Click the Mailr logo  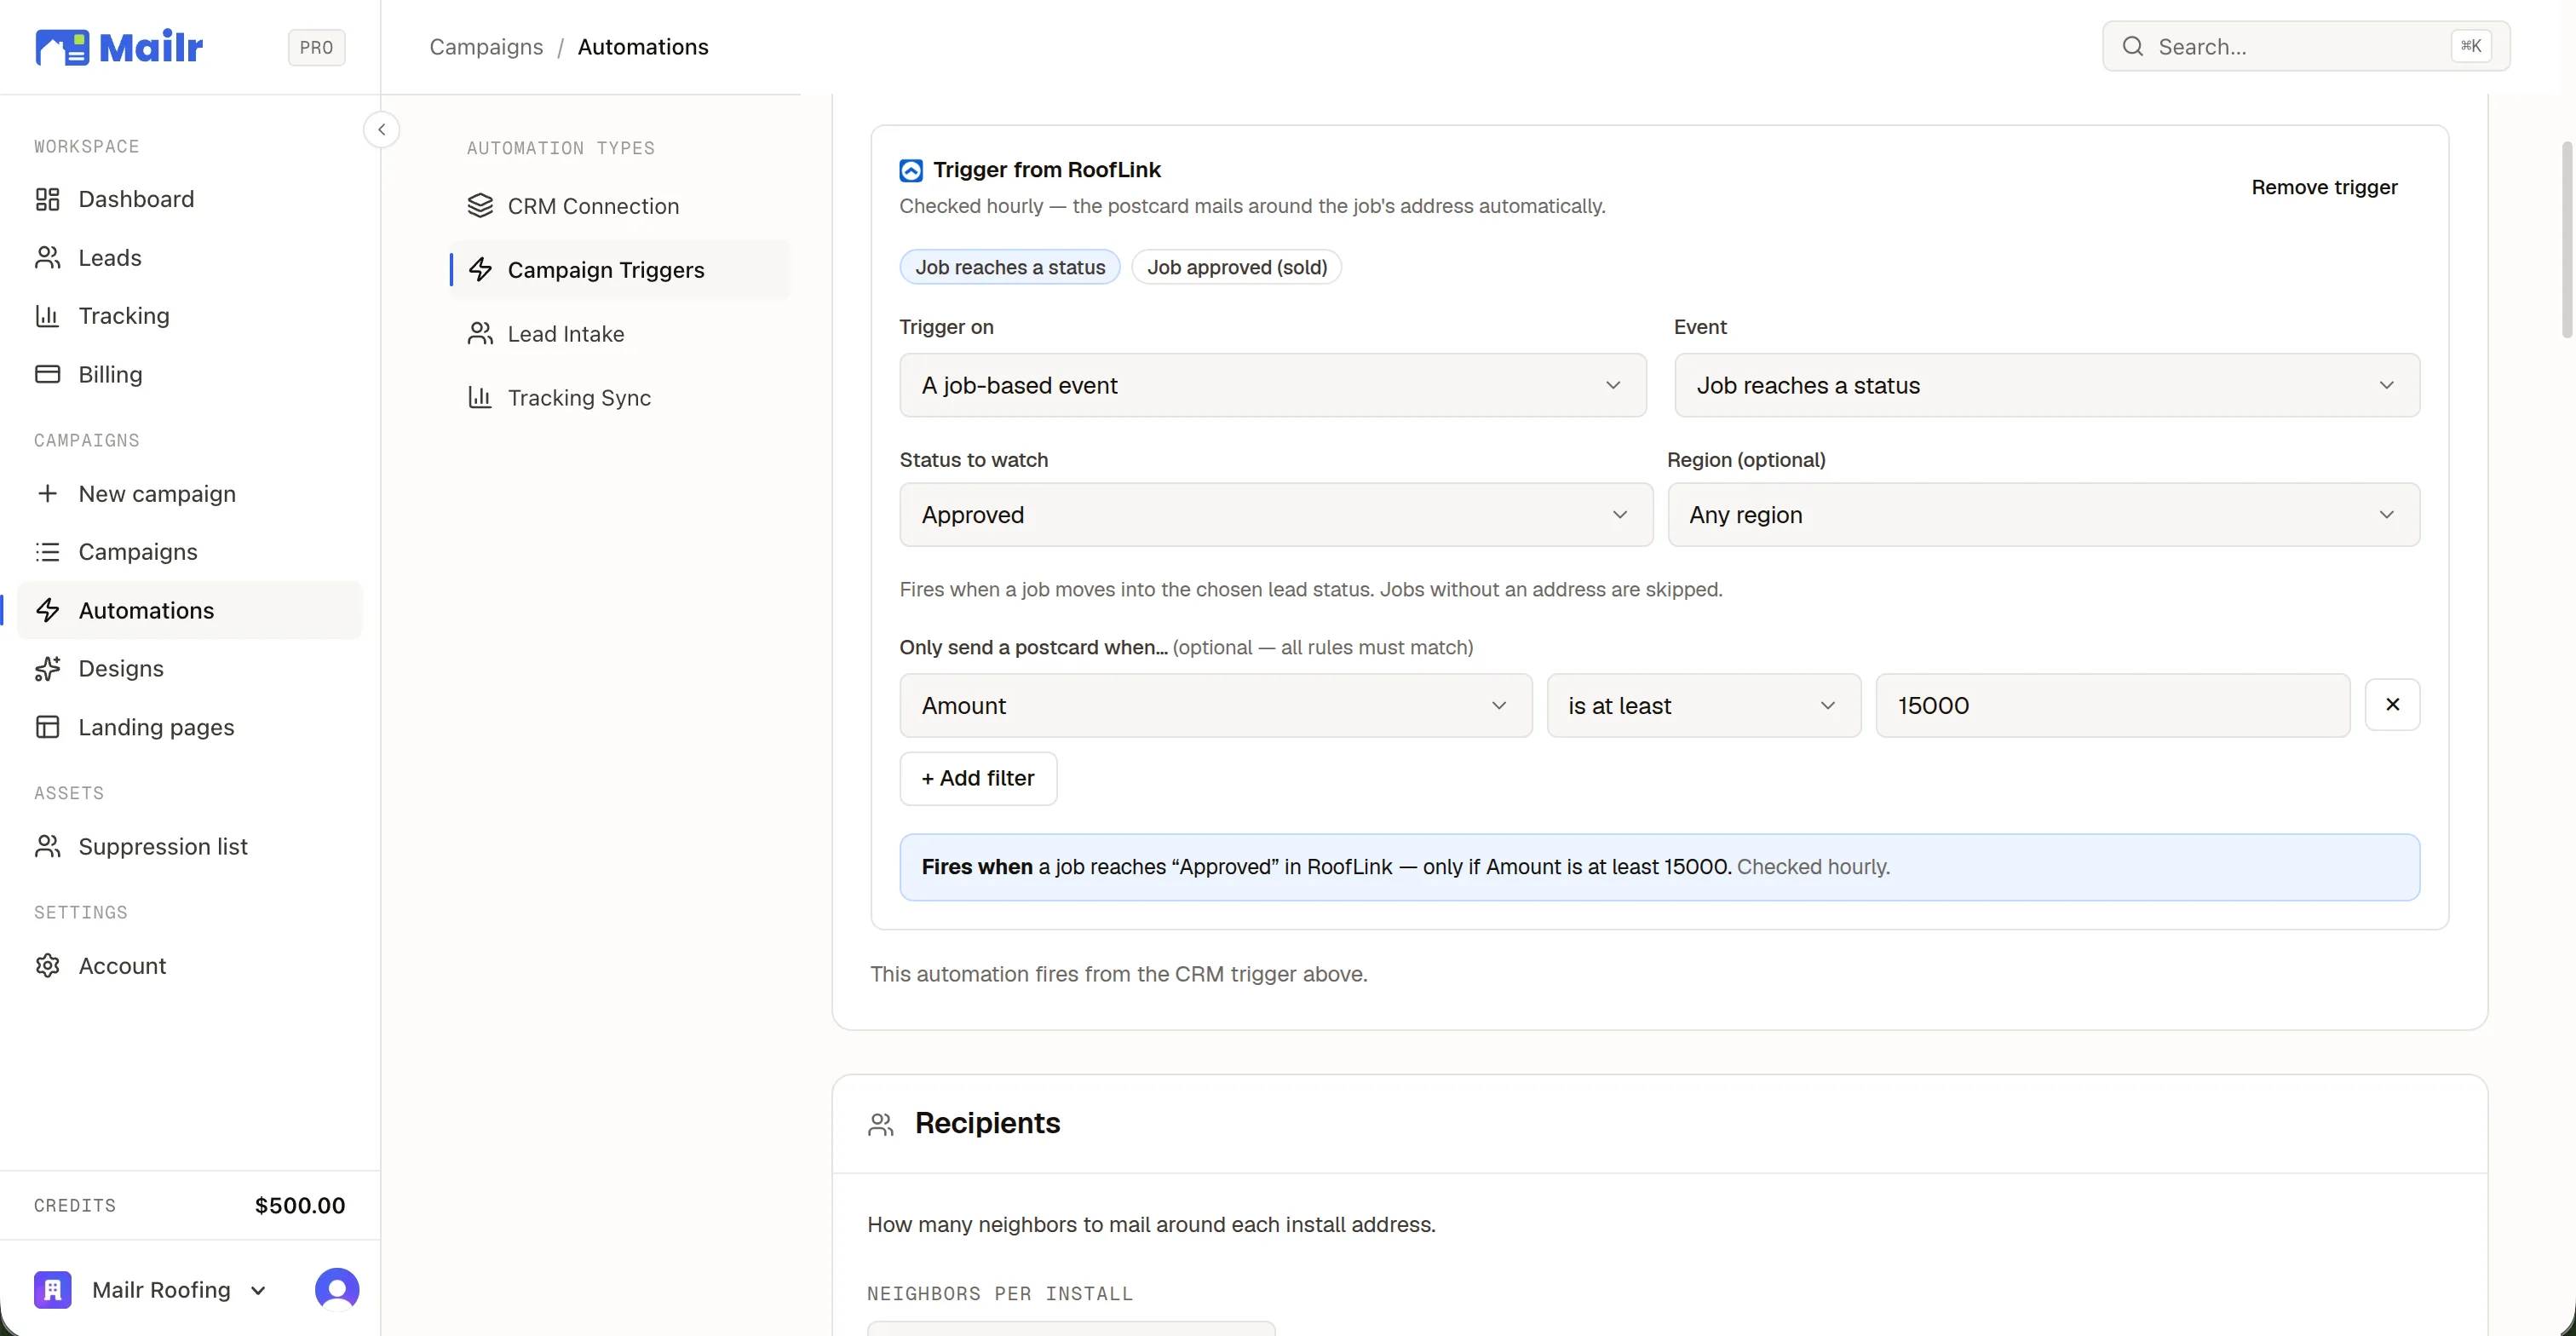point(119,47)
